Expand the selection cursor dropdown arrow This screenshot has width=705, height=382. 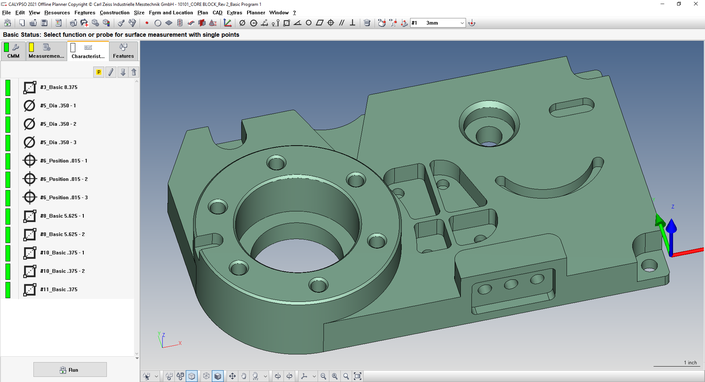pyautogui.click(x=156, y=376)
